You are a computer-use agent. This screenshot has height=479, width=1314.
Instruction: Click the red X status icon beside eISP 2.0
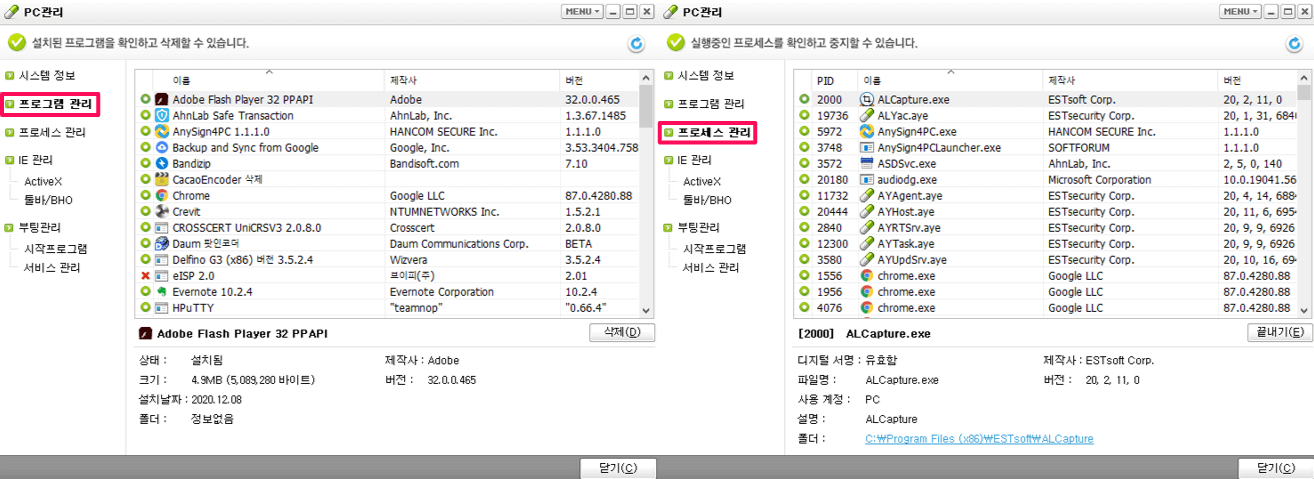click(145, 275)
